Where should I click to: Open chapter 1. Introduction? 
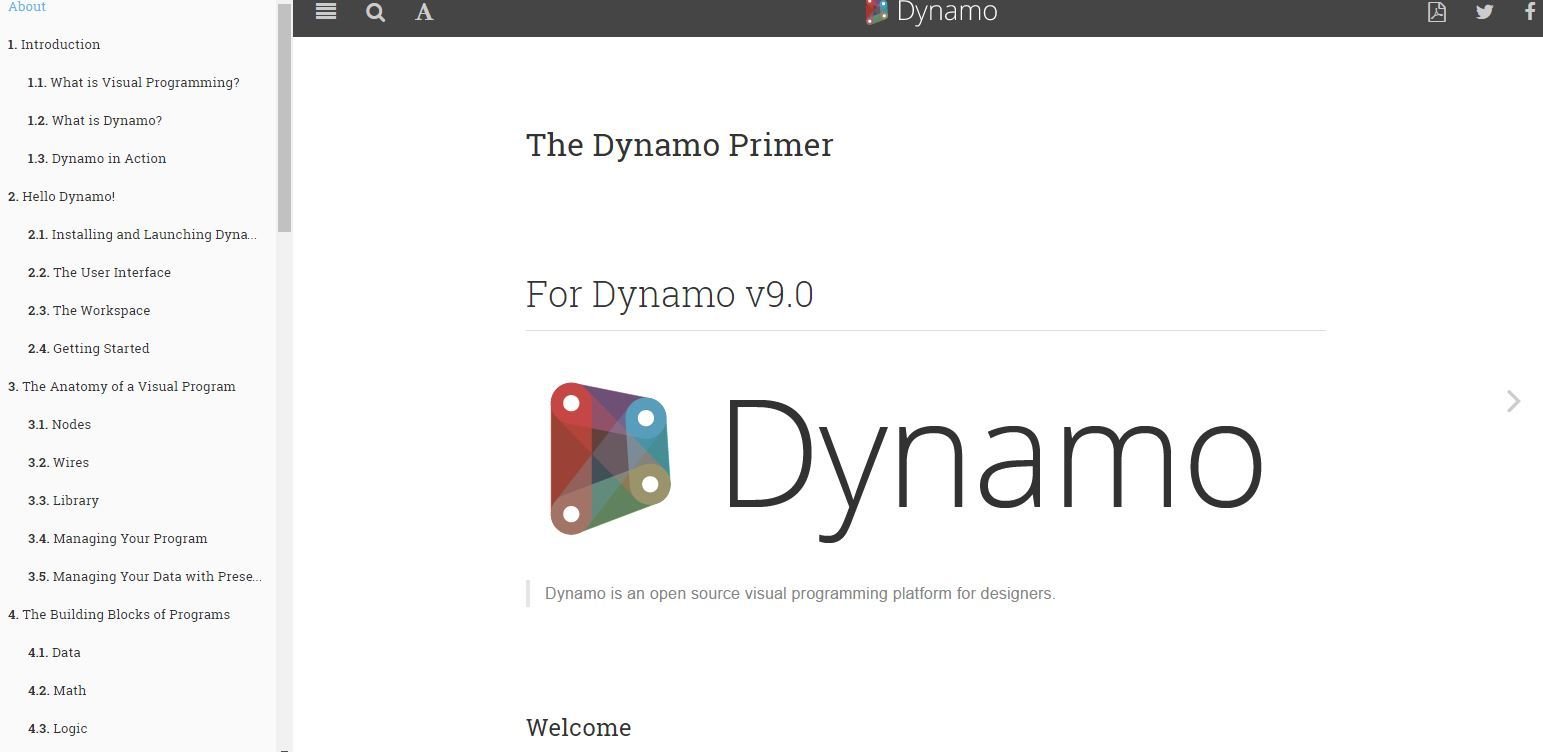[54, 44]
